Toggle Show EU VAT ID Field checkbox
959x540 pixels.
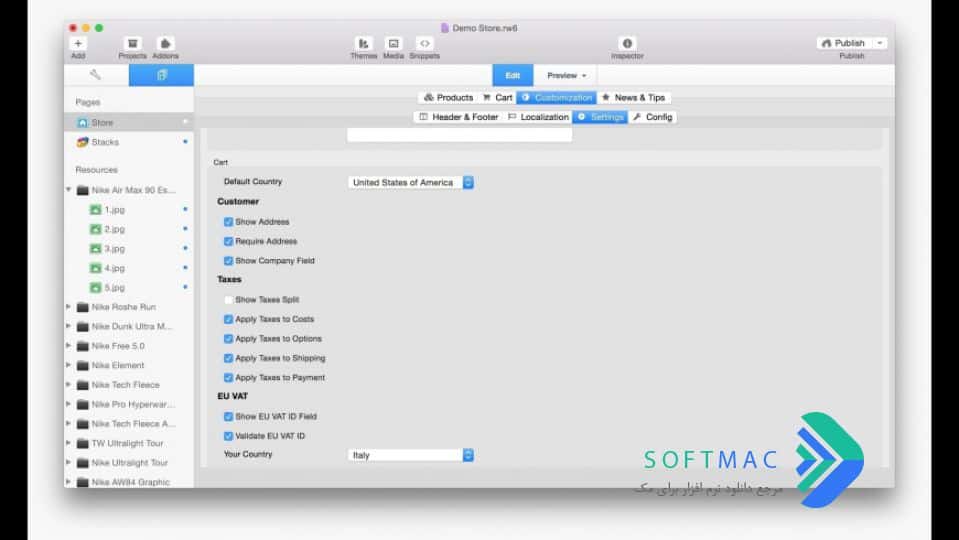[228, 416]
